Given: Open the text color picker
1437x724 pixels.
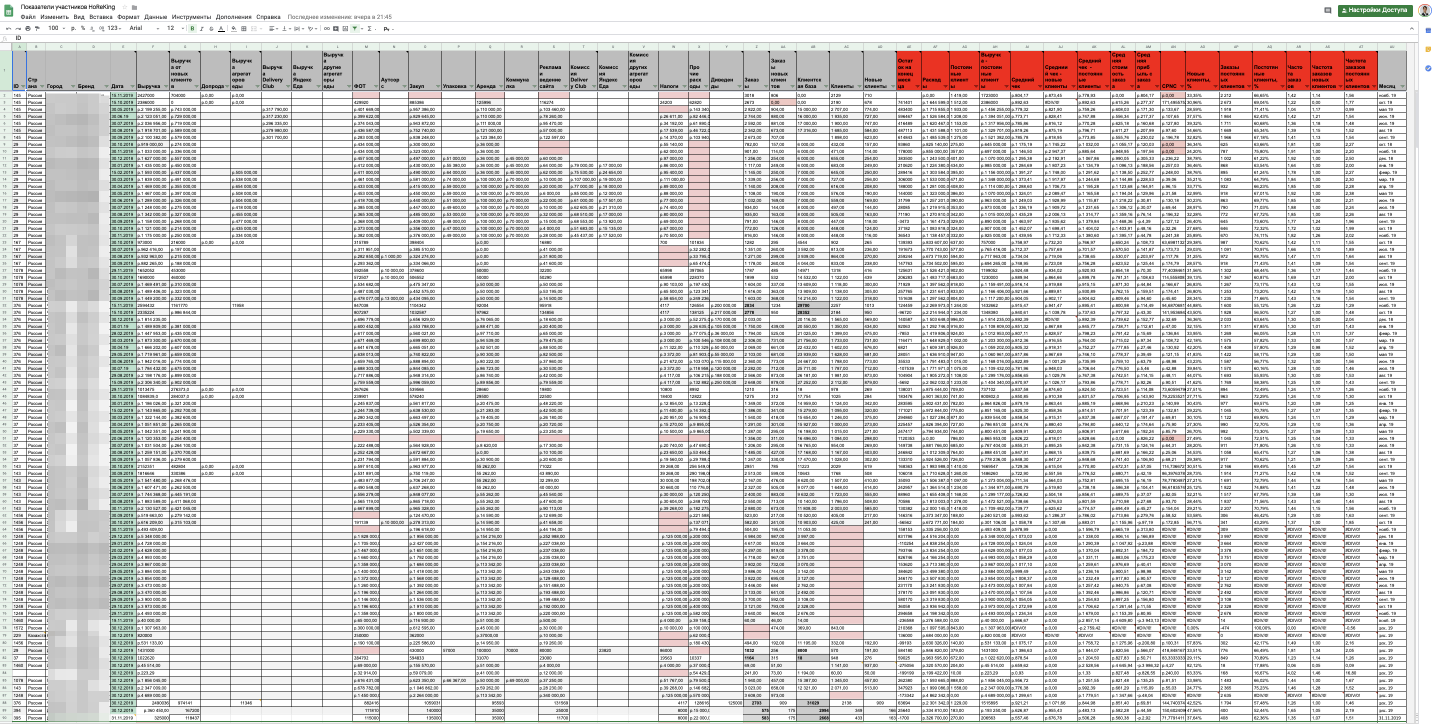Looking at the screenshot, I should click(x=221, y=28).
